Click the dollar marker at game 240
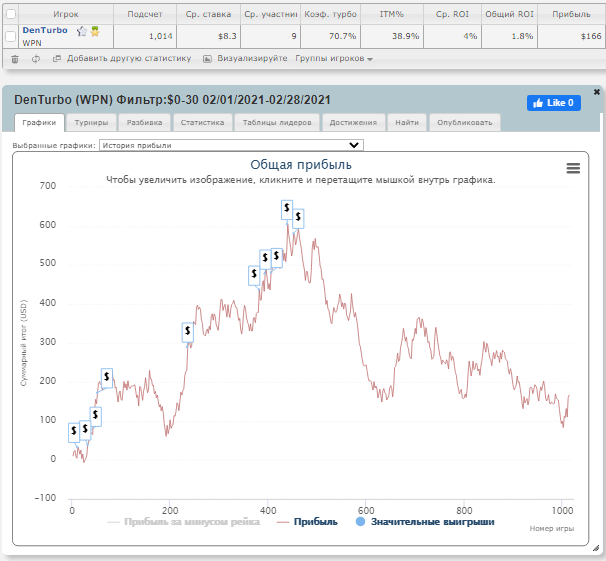The width and height of the screenshot is (606, 561). click(188, 332)
